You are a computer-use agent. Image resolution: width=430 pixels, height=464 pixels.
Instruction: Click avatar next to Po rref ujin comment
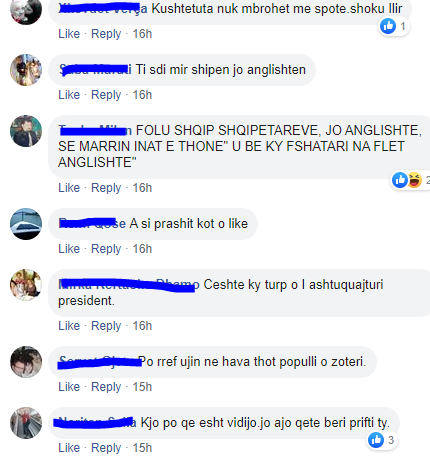(x=26, y=362)
